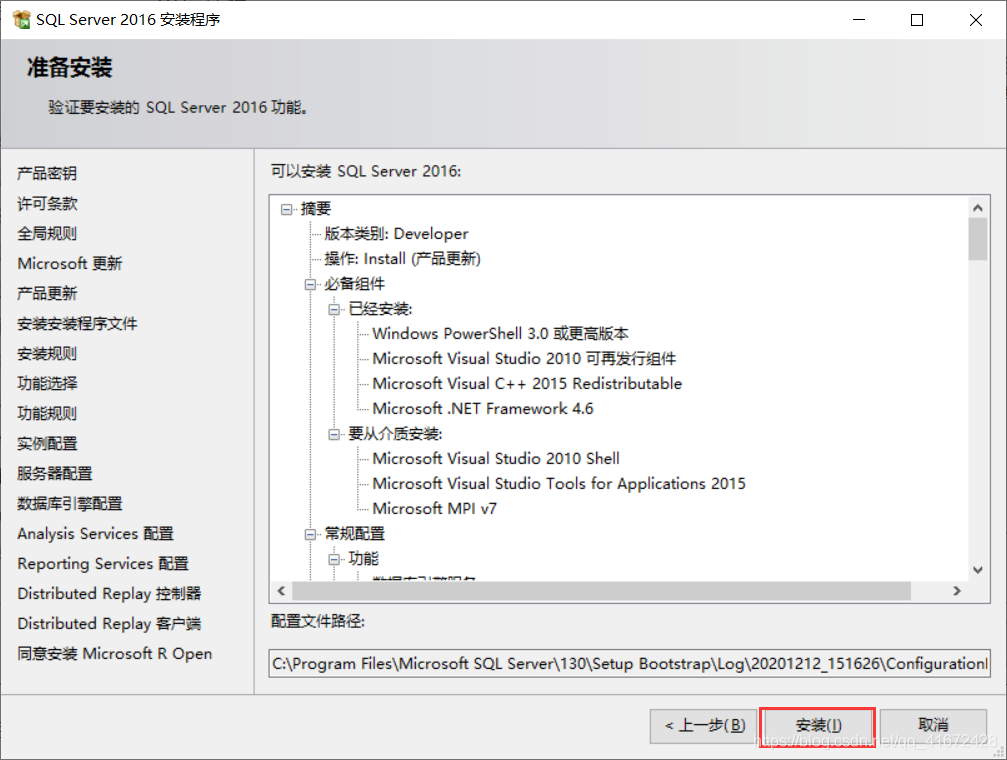Image resolution: width=1007 pixels, height=760 pixels.
Task: Maximize the SQL Server setup window
Action: [x=917, y=20]
